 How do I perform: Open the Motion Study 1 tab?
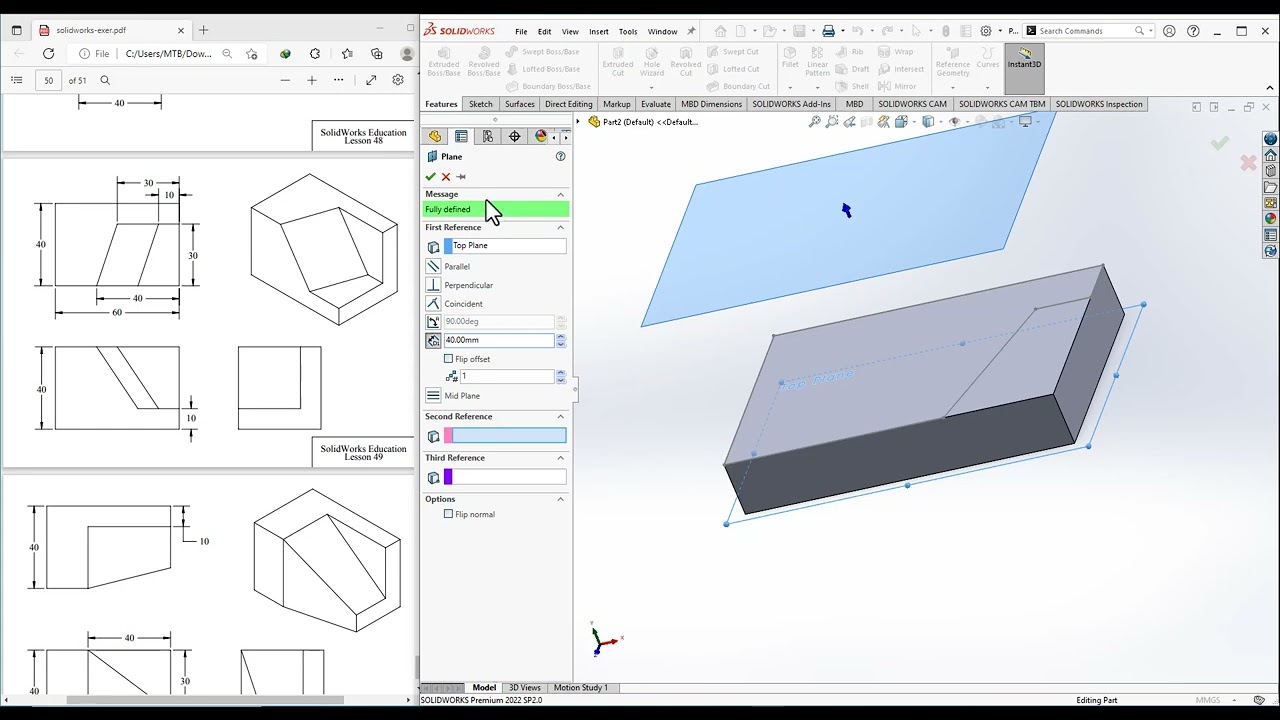click(580, 688)
